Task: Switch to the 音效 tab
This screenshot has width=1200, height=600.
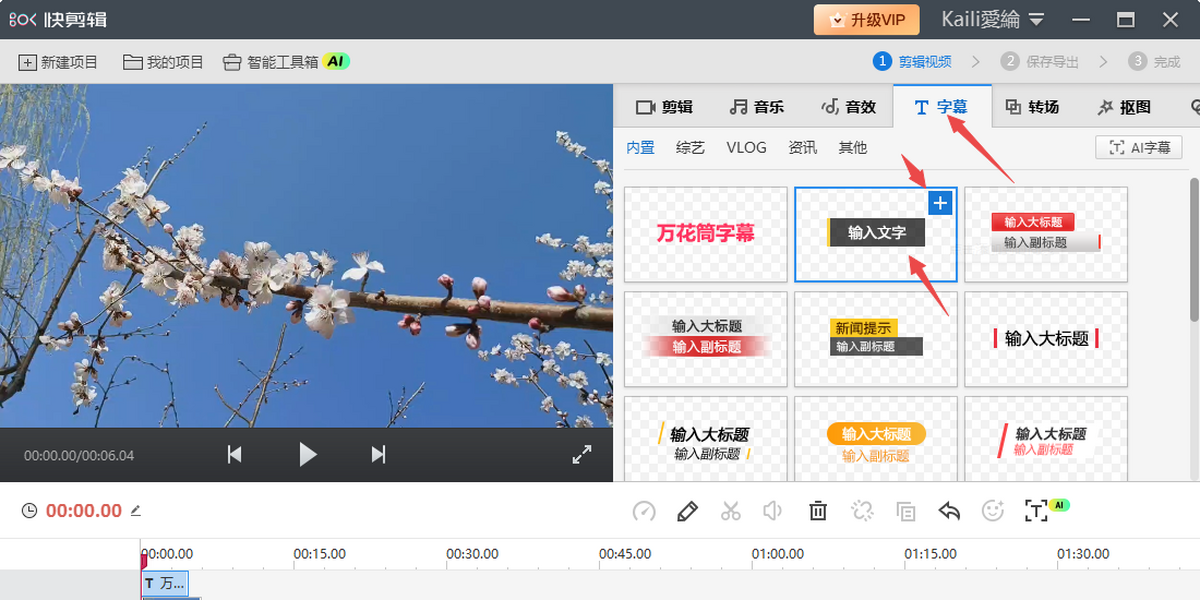Action: click(x=848, y=107)
